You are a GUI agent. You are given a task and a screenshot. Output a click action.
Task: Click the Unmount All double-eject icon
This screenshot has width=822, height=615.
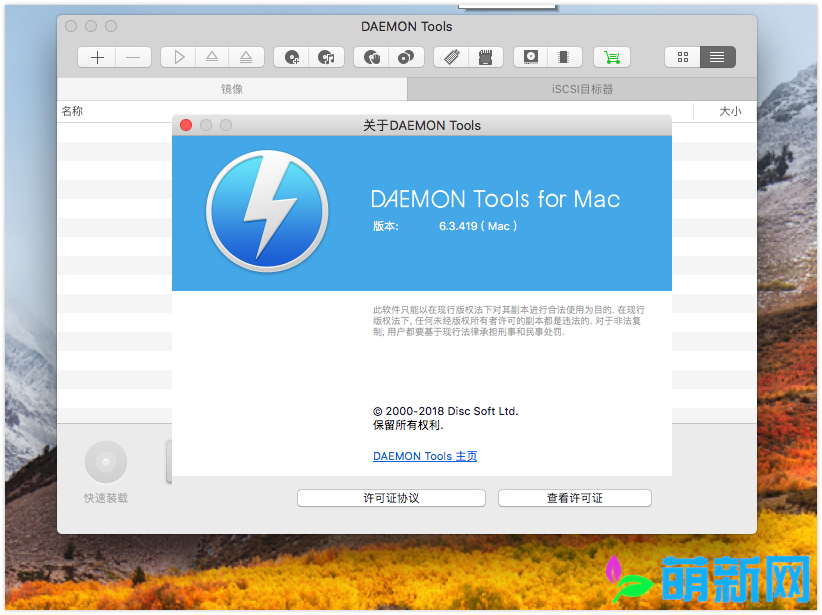pyautogui.click(x=247, y=57)
